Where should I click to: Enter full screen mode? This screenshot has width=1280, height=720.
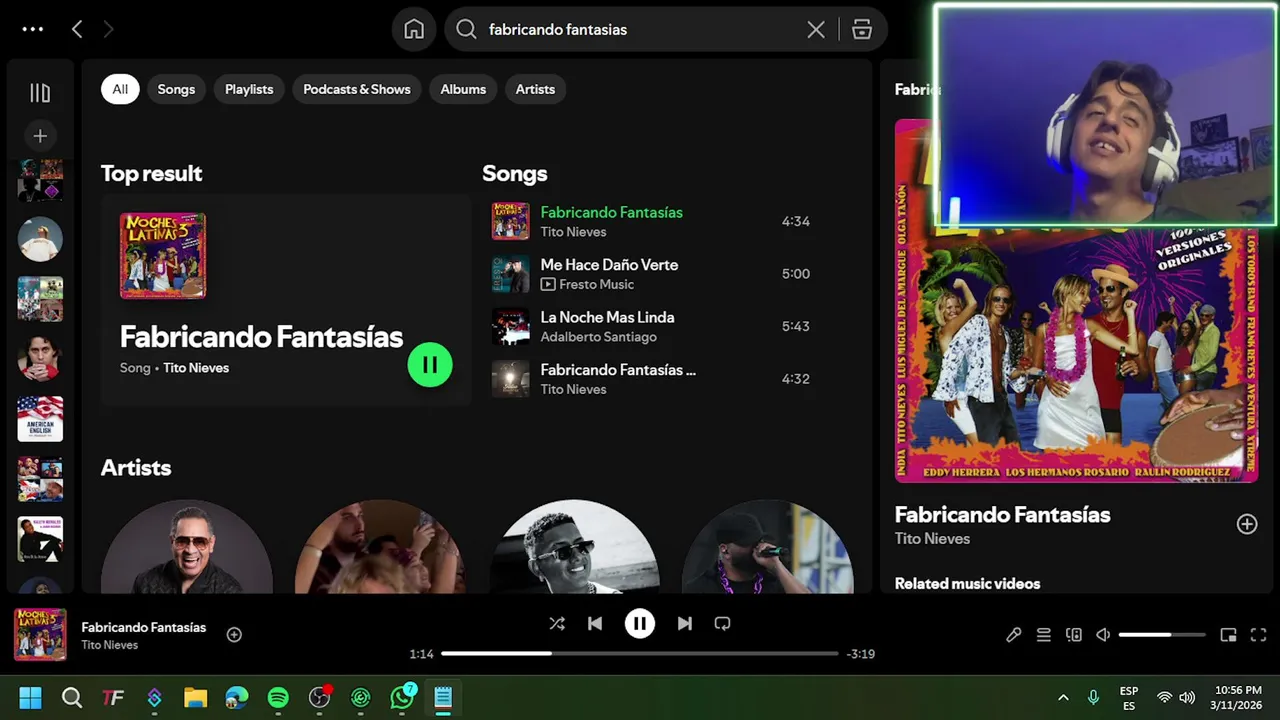tap(1259, 635)
